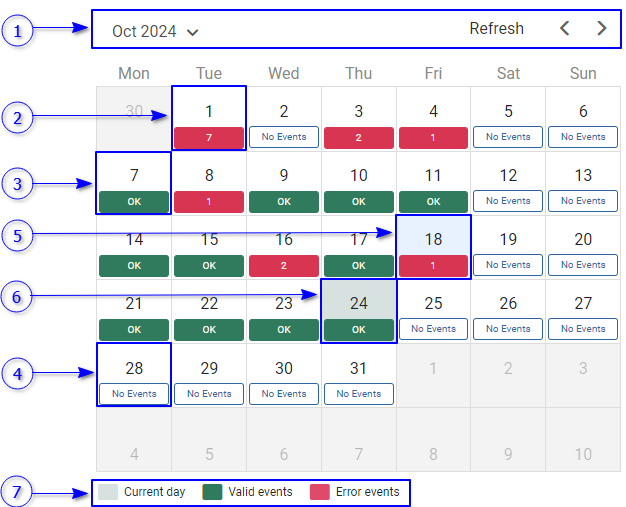Click the OK badge on October 24

pyautogui.click(x=359, y=329)
